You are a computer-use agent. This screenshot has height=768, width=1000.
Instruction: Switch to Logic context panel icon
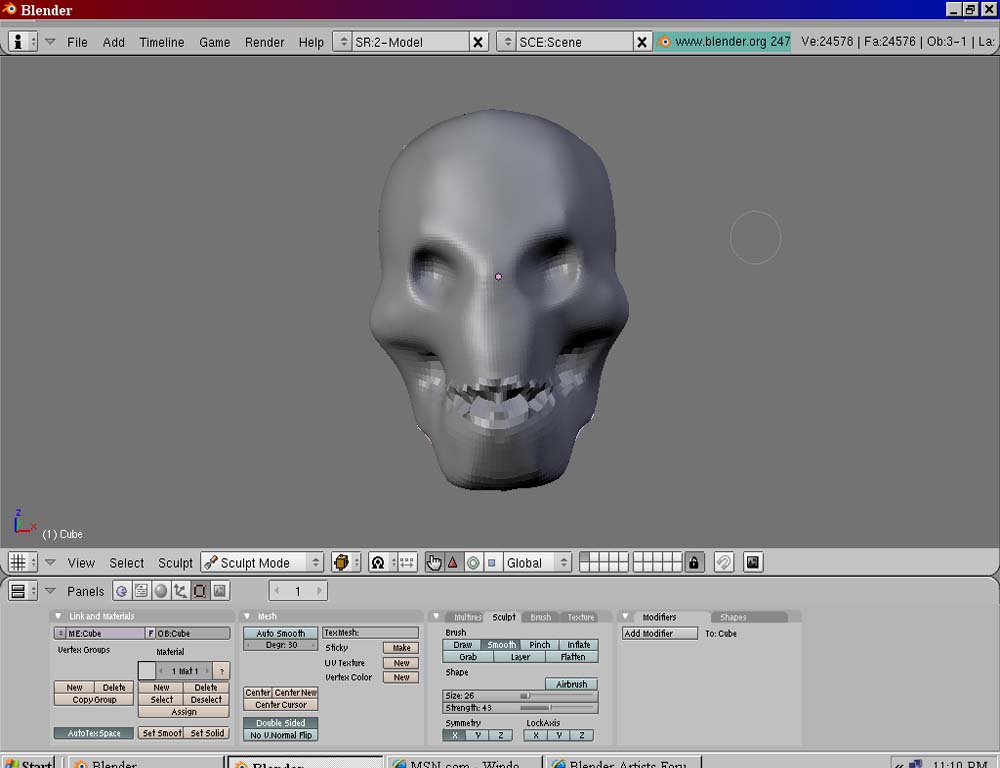[x=122, y=591]
